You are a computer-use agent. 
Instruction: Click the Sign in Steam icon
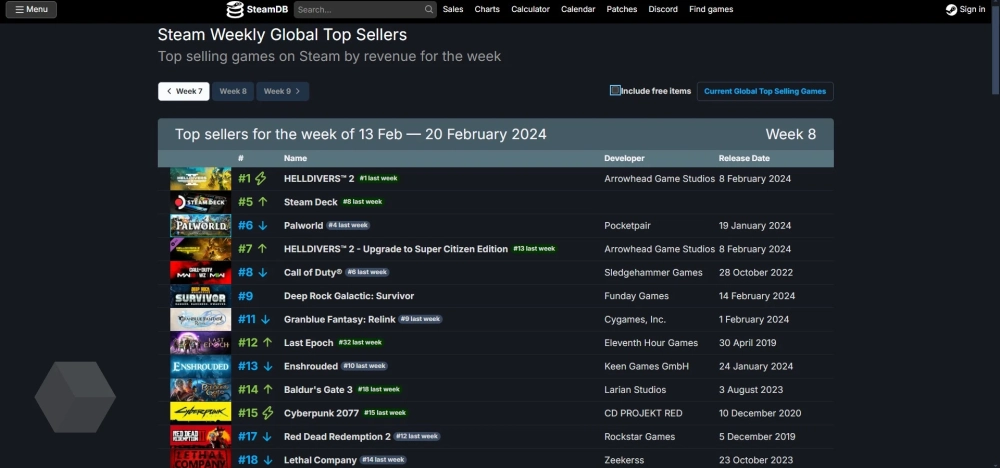click(x=951, y=10)
